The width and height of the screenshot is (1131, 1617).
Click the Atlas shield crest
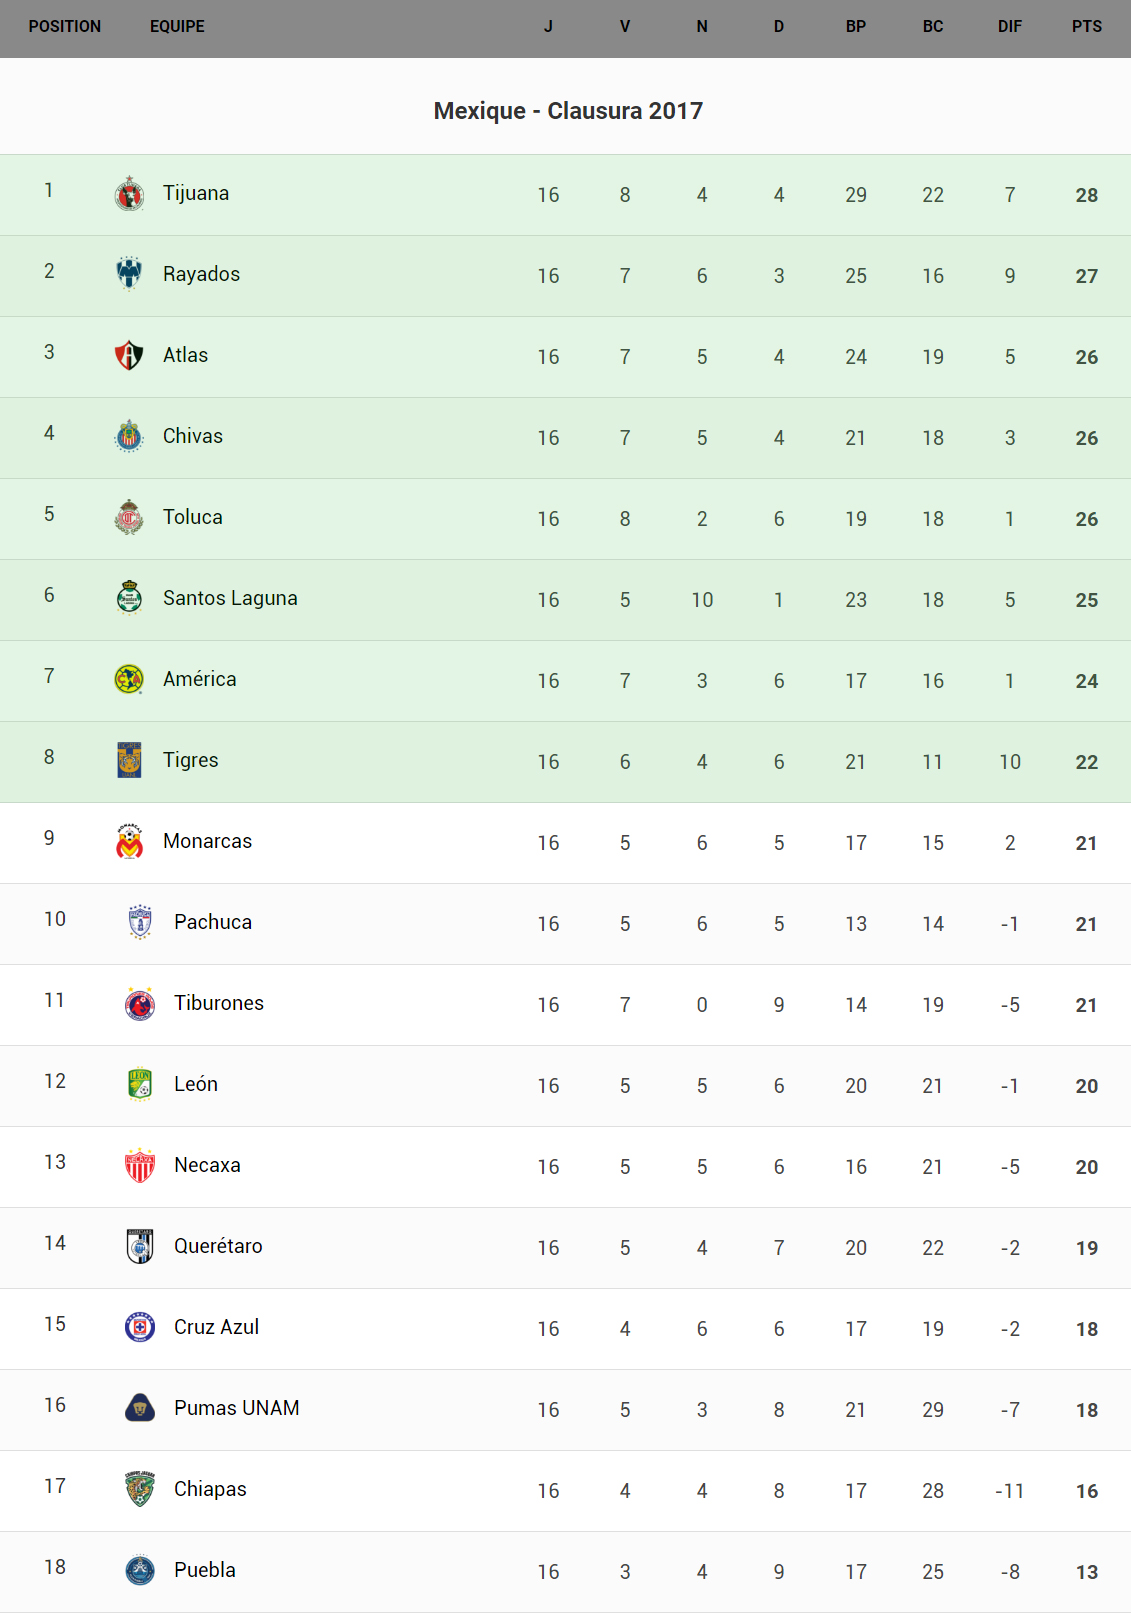129,355
